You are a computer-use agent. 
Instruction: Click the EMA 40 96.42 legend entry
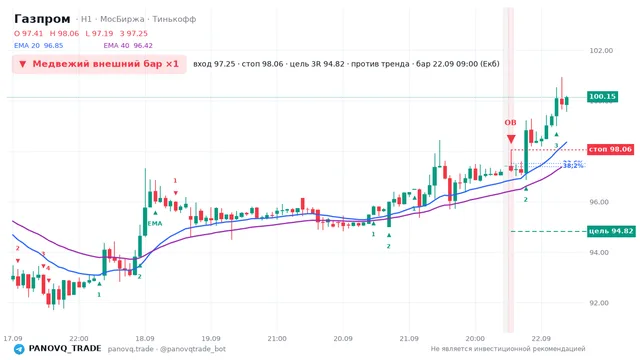(x=128, y=46)
